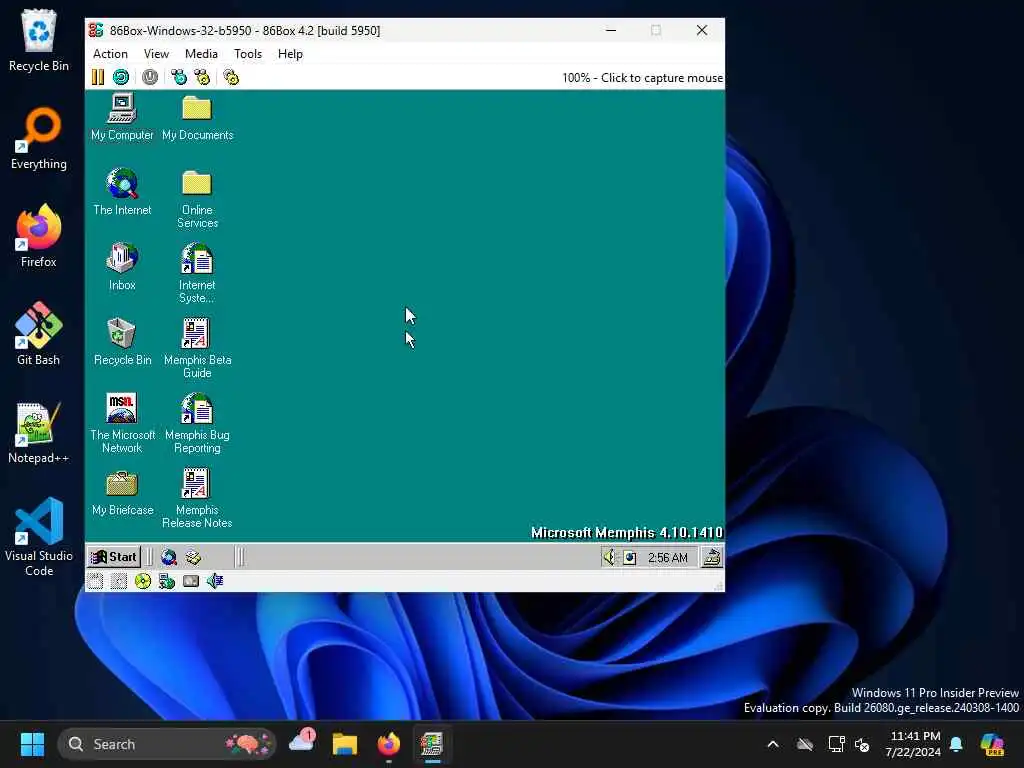Open host clock showing 11:41 PM
The width and height of the screenshot is (1024, 768).
point(913,744)
